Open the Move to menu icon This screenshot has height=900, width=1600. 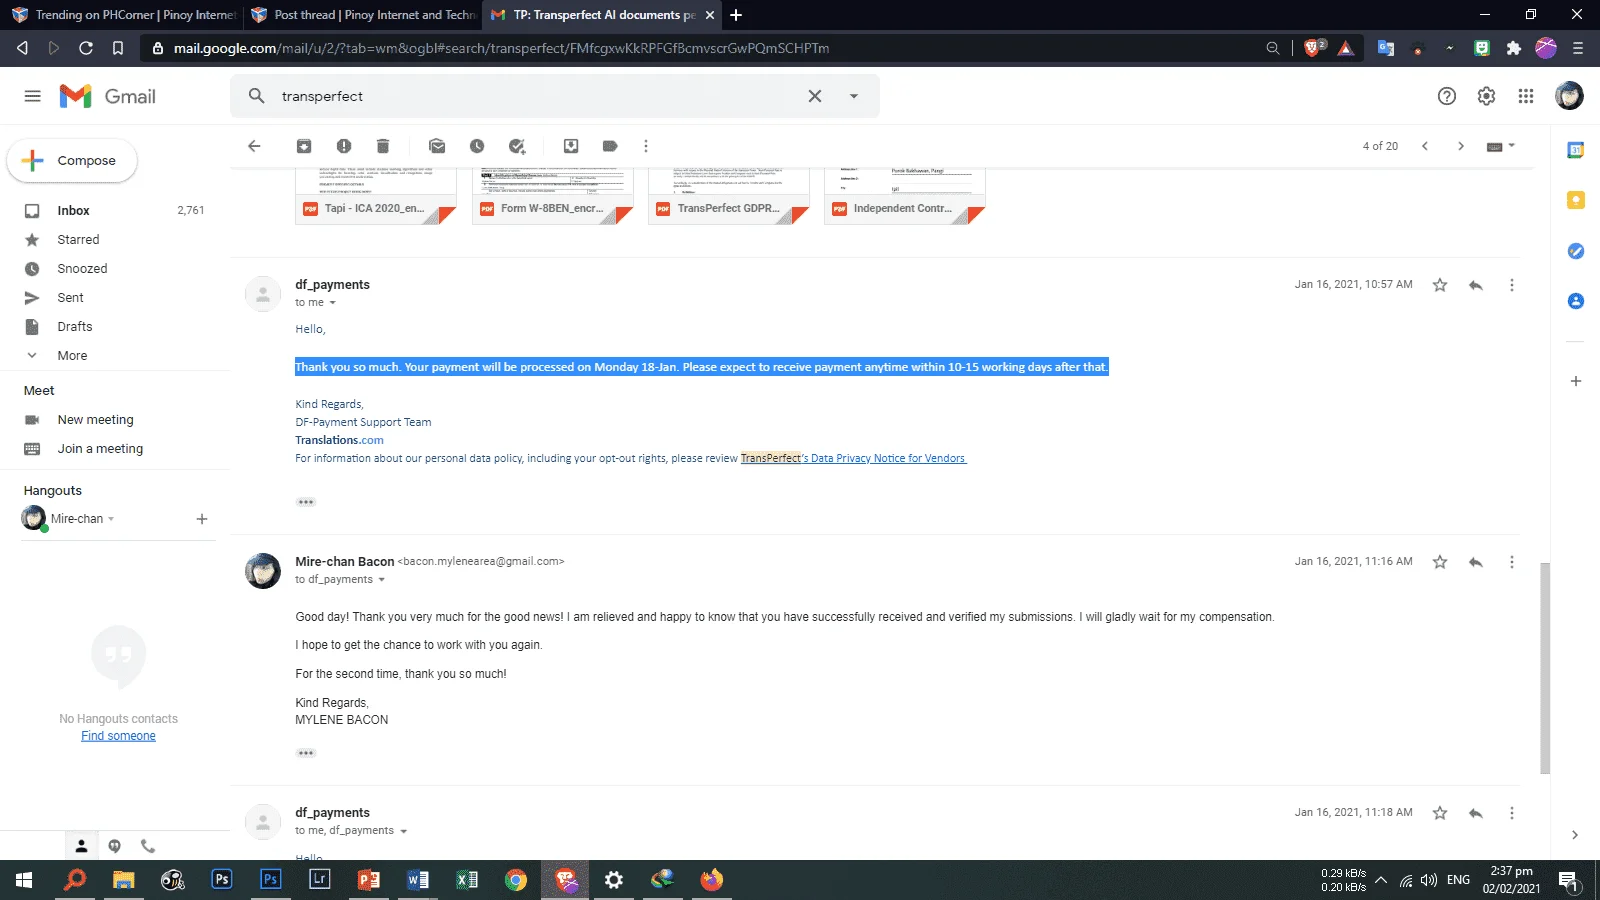[x=571, y=146]
